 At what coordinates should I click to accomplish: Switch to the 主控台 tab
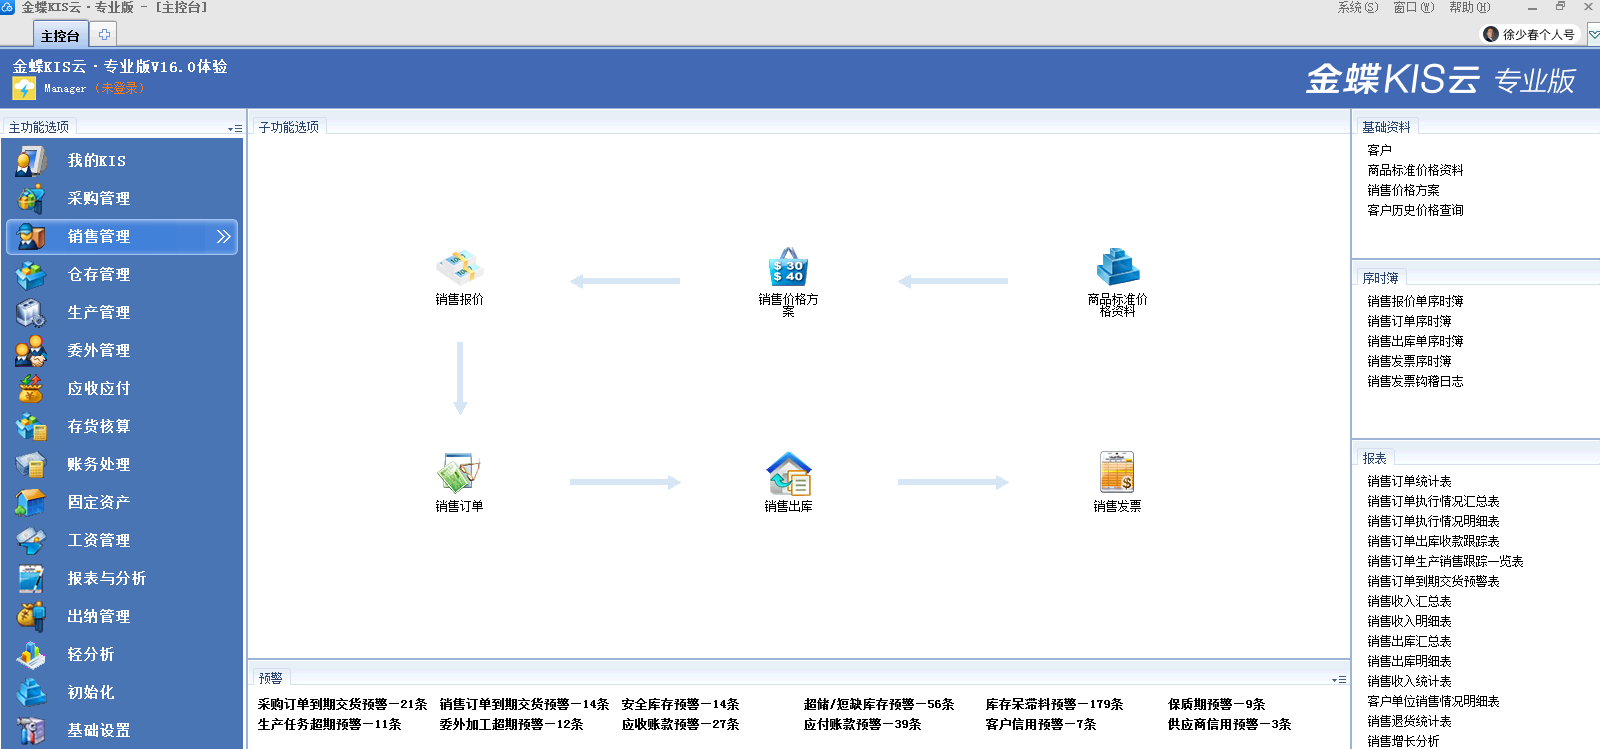pyautogui.click(x=60, y=35)
